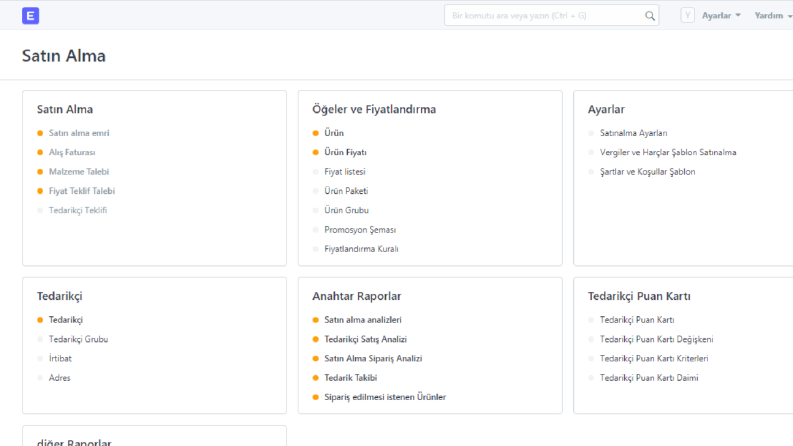Open Tedarikçi Puan Kartı link
This screenshot has width=793, height=446.
click(x=637, y=320)
